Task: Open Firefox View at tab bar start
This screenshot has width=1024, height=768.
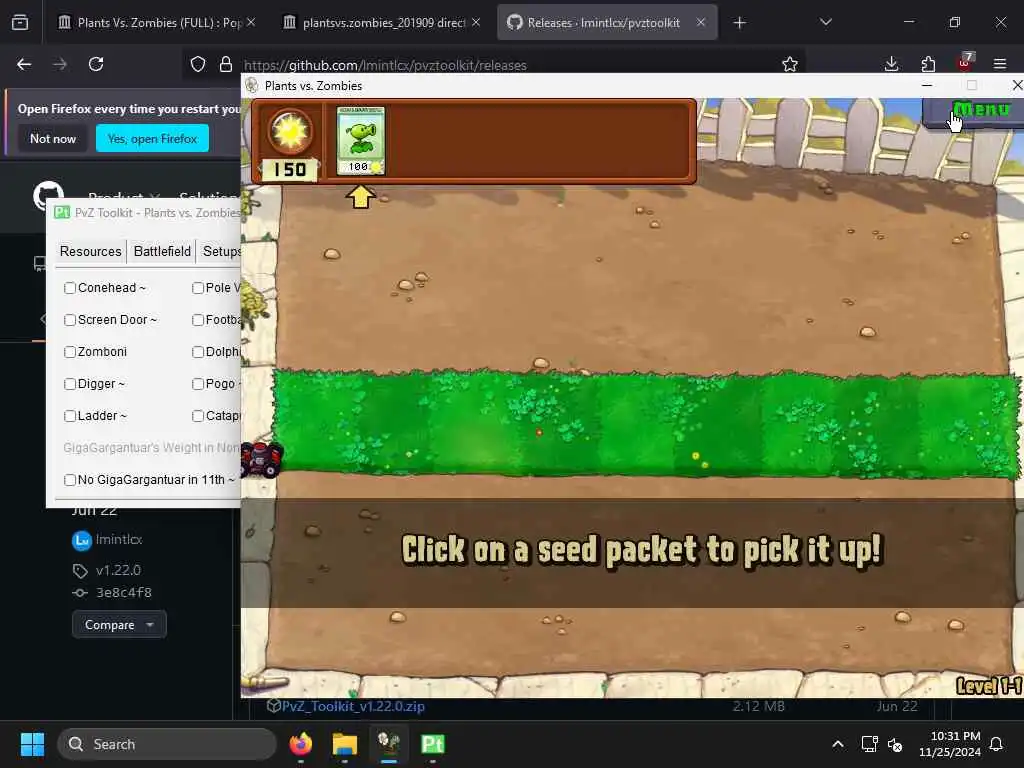Action: point(20,23)
